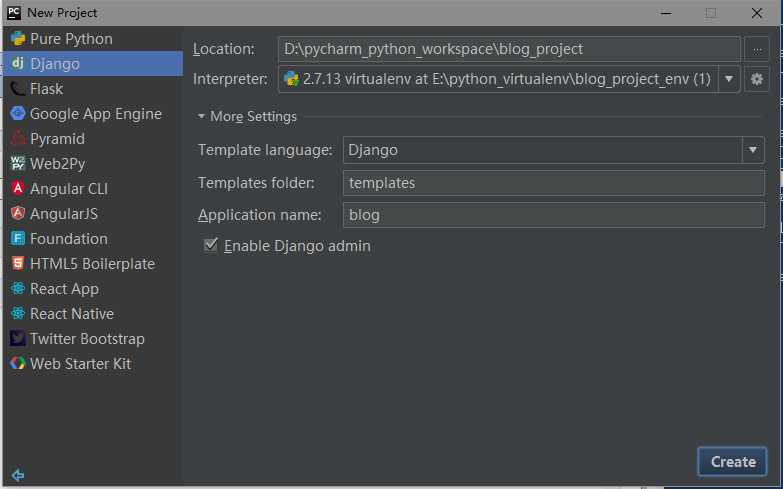Image resolution: width=783 pixels, height=489 pixels.
Task: Open the Interpreter dropdown arrow
Action: pyautogui.click(x=729, y=79)
